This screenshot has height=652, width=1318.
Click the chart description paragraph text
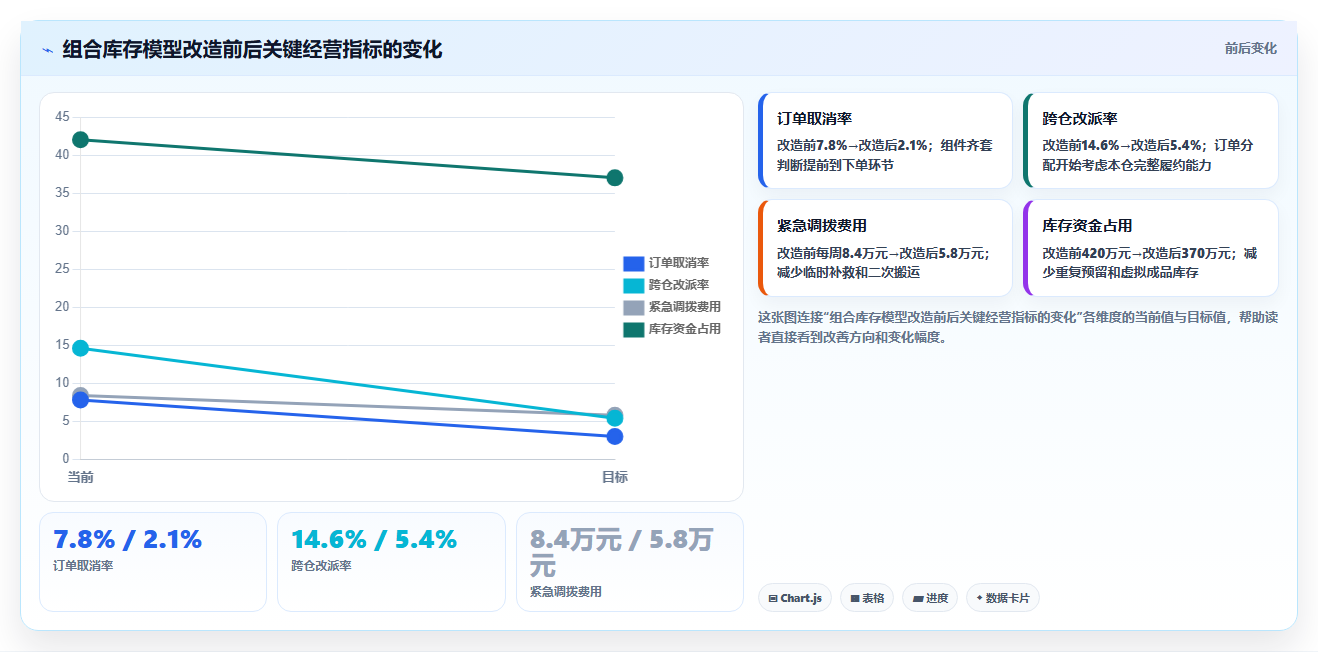coord(1017,327)
